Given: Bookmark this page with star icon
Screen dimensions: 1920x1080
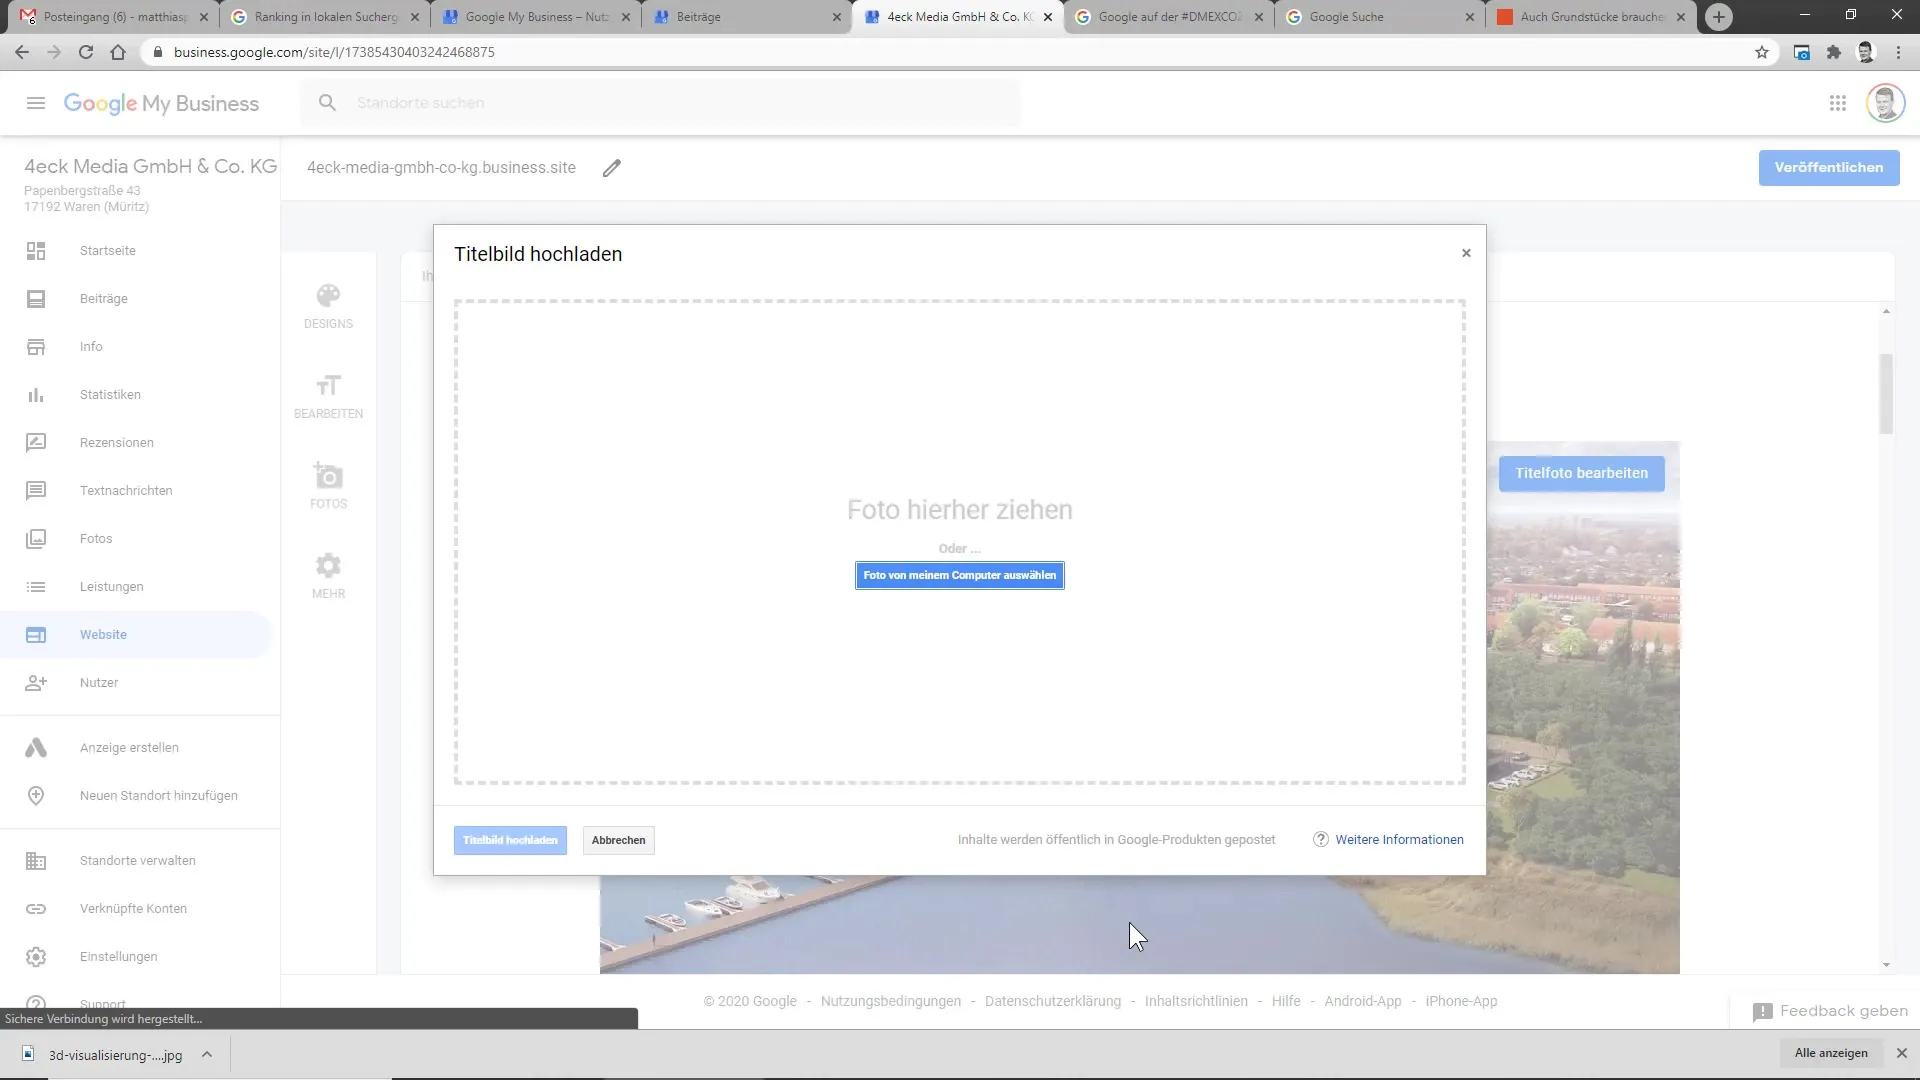Looking at the screenshot, I should (x=1762, y=52).
